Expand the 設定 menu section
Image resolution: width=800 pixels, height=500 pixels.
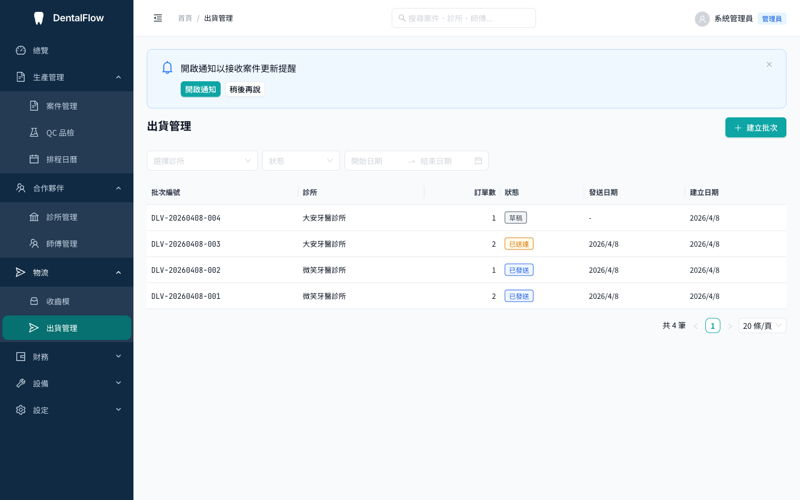(x=118, y=409)
